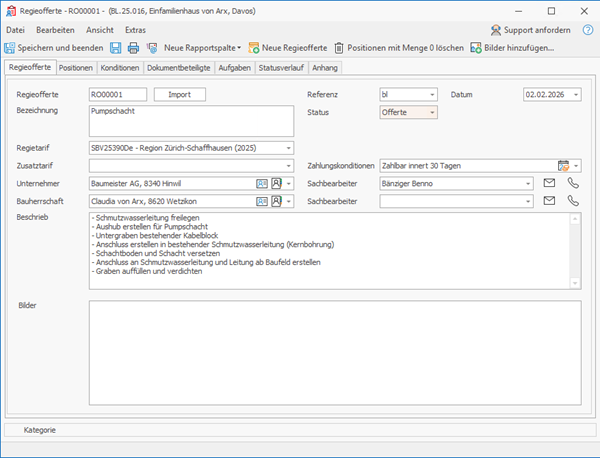Viewport: 600px width, 458px height.
Task: Click the Kategorie bar
Action: [x=300, y=430]
